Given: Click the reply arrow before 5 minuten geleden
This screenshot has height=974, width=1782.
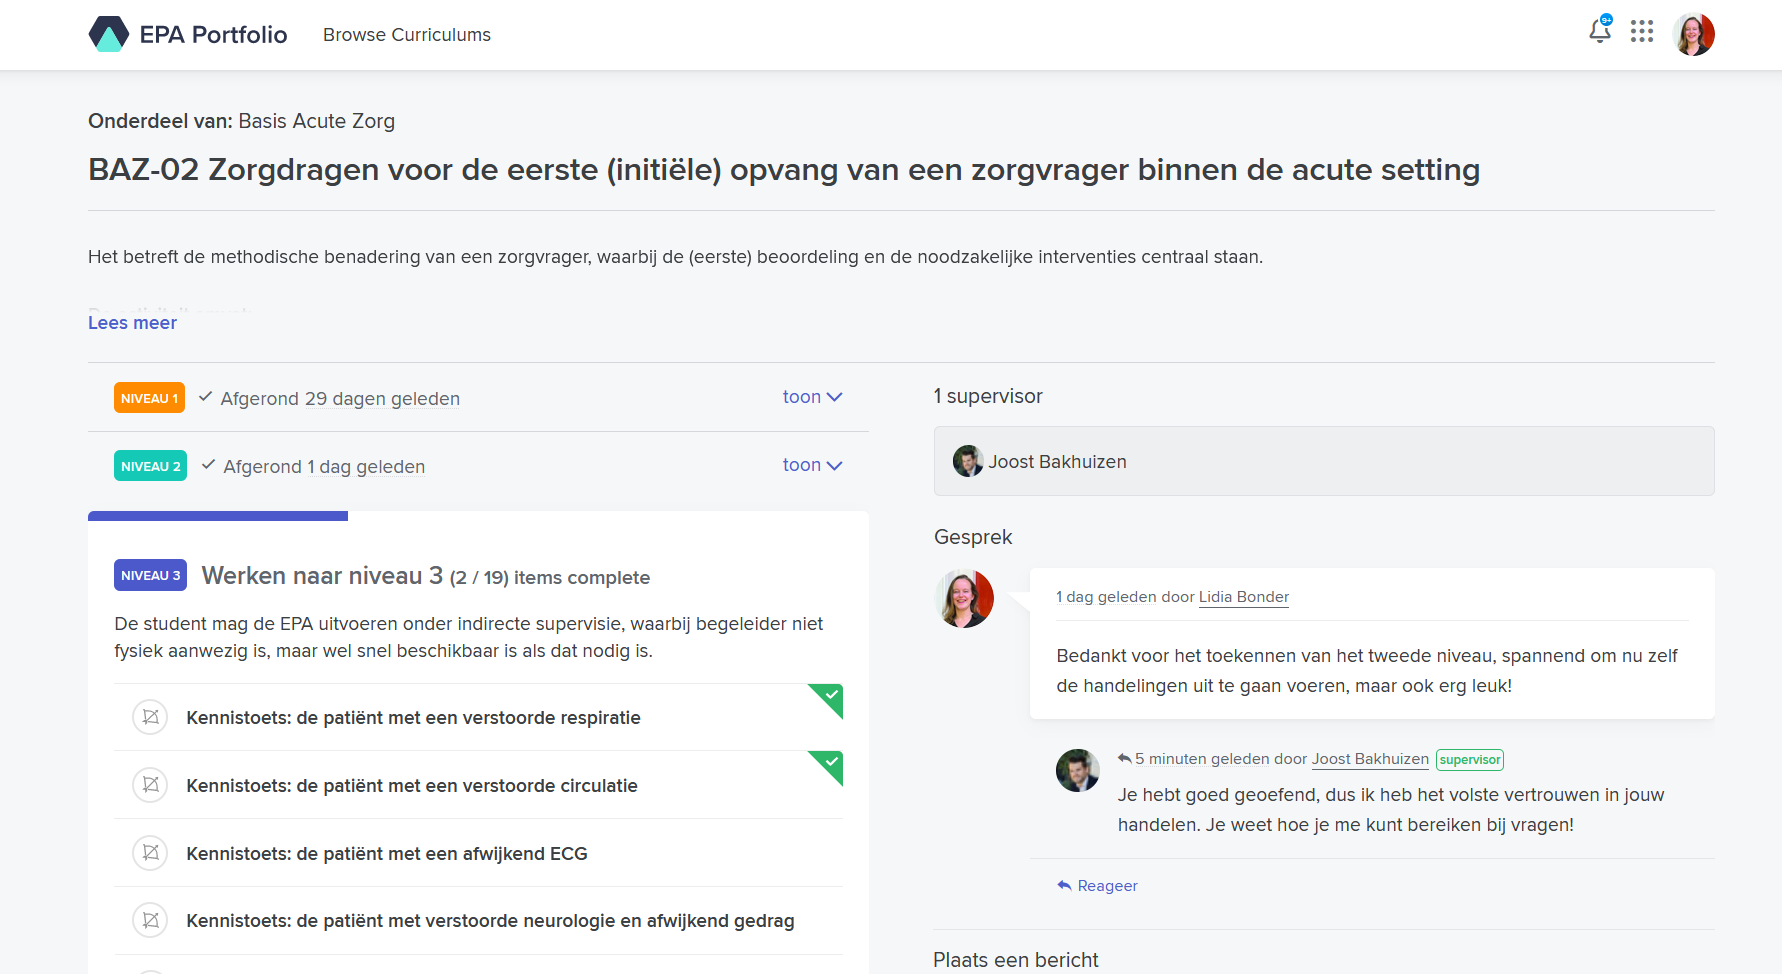Looking at the screenshot, I should (1124, 759).
